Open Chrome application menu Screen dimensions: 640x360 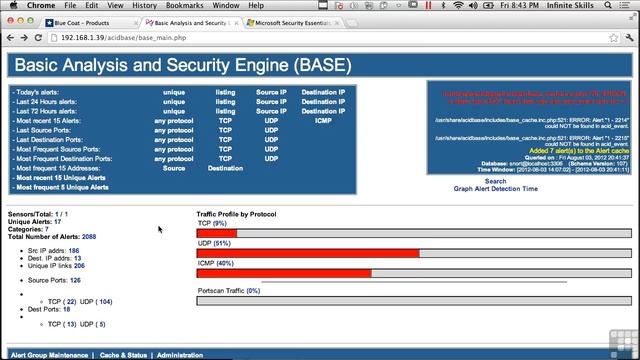41,5
